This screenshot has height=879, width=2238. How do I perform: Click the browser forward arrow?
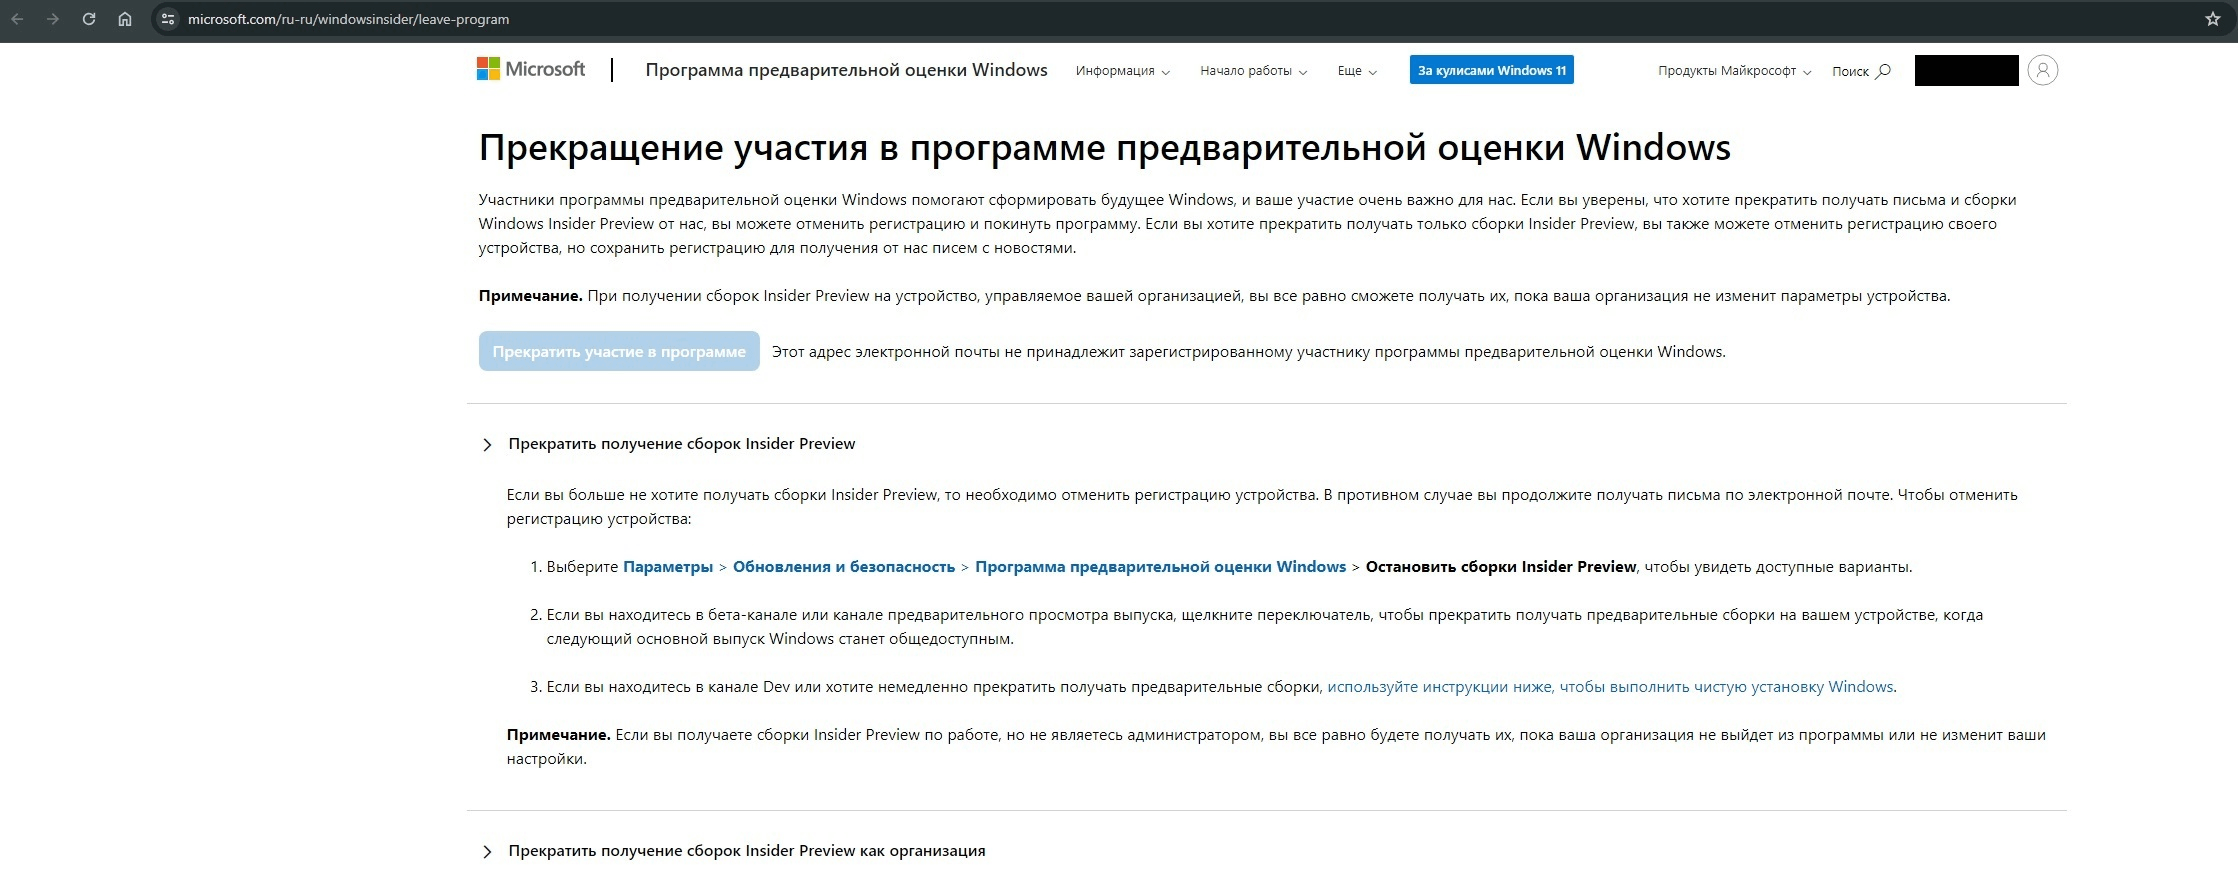(x=53, y=19)
